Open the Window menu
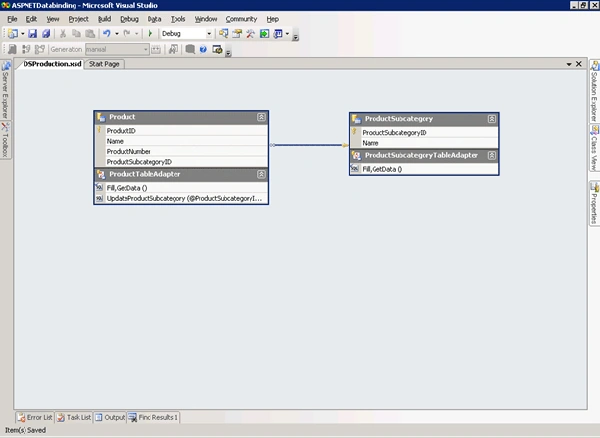Image resolution: width=600 pixels, height=438 pixels. pyautogui.click(x=206, y=19)
